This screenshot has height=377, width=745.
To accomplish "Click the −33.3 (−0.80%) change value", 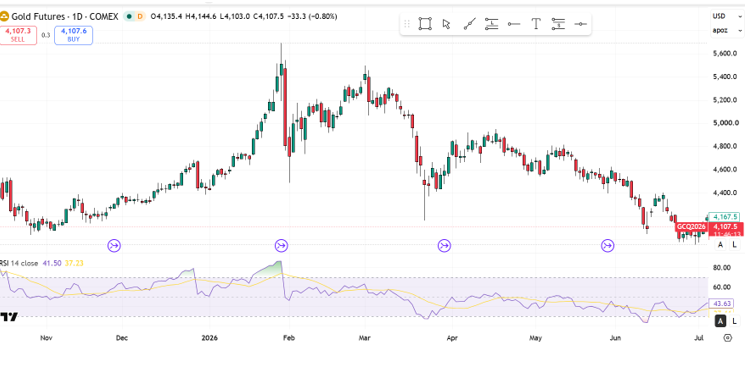I will pos(311,17).
